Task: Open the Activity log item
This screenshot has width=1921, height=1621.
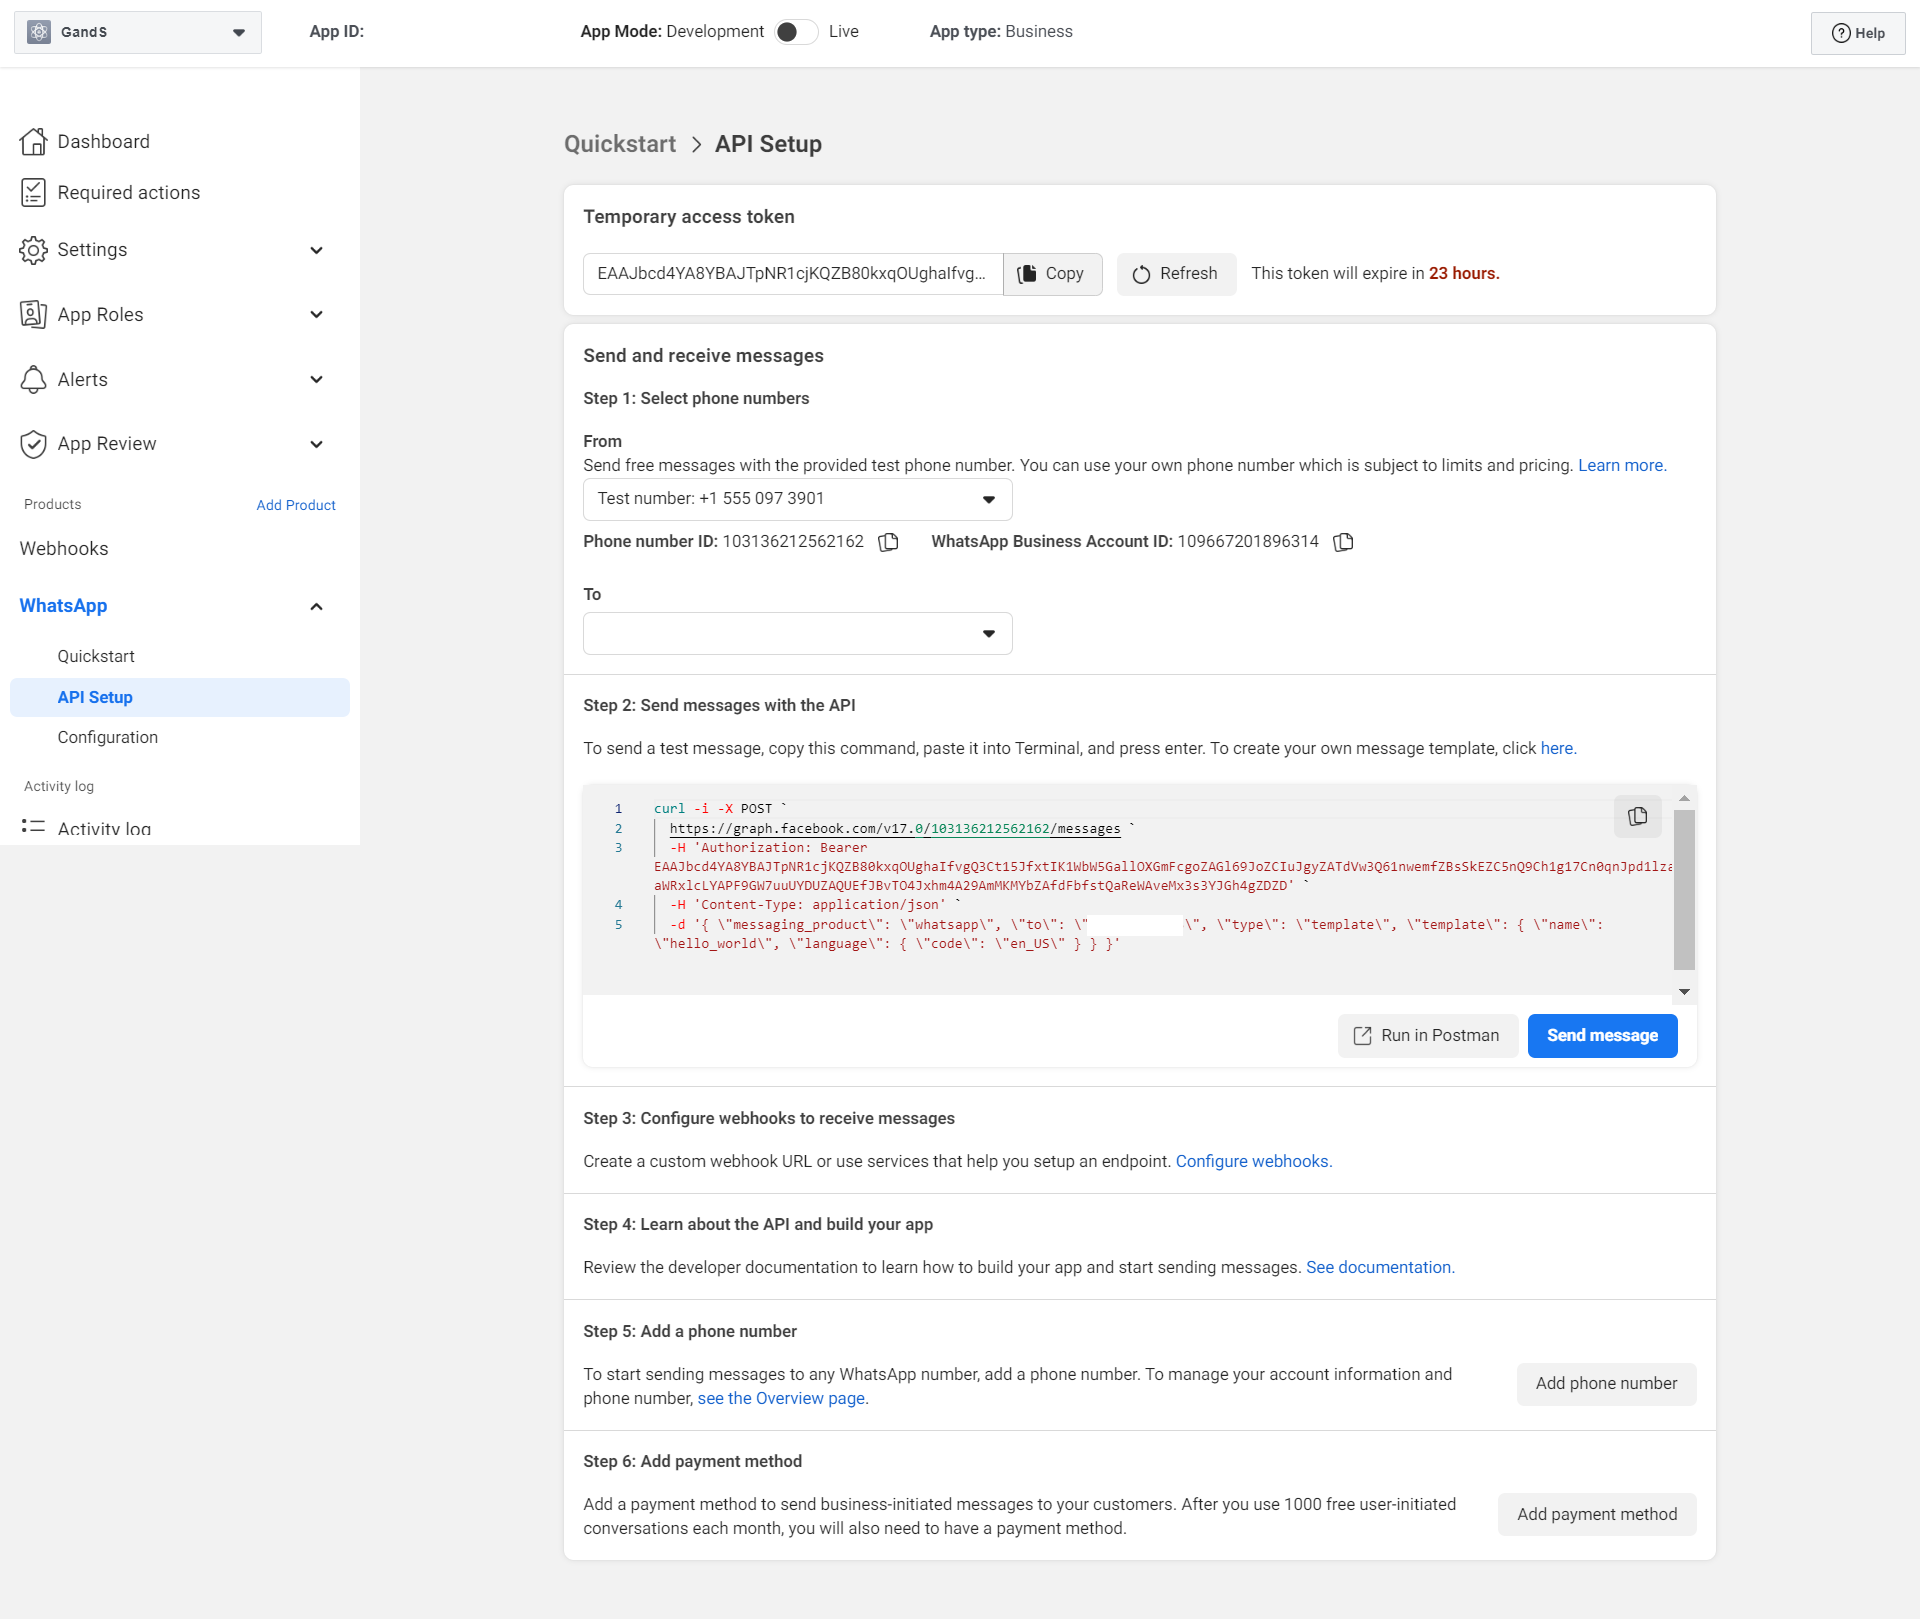Action: [x=104, y=829]
